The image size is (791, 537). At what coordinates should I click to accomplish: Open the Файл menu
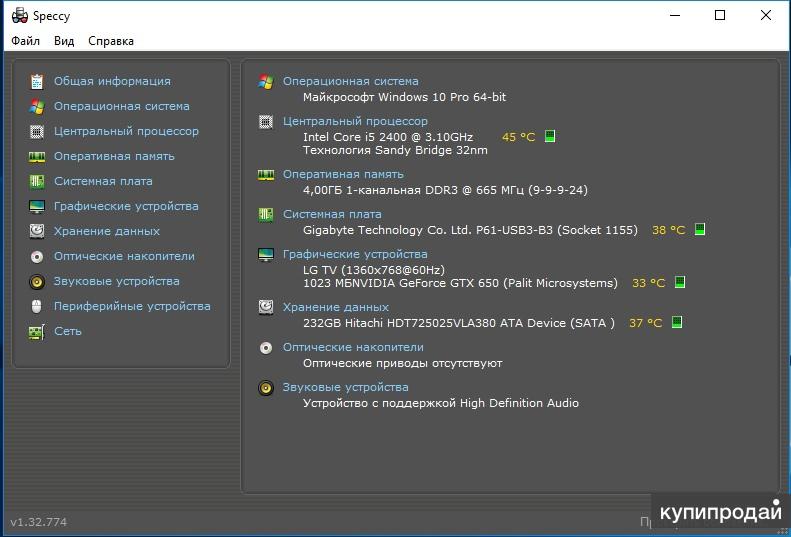(26, 41)
